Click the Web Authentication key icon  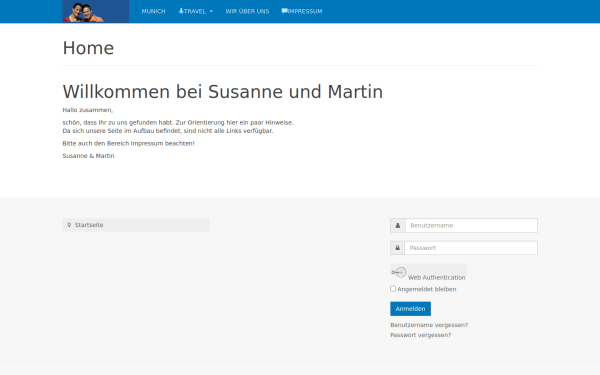[399, 272]
